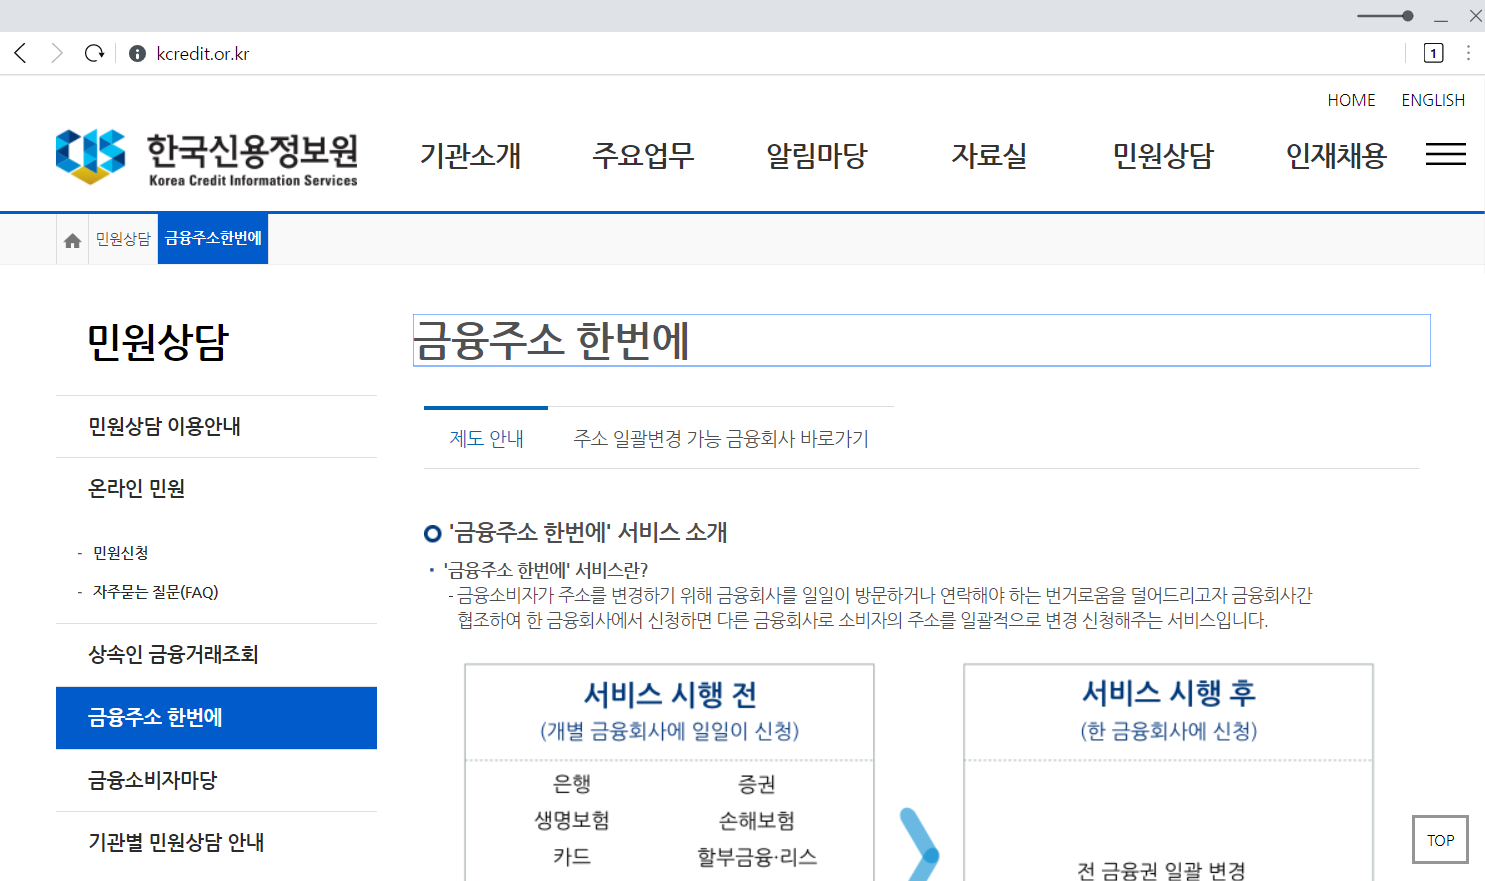Expand the 민원상담 breadcrumb dropdown
Viewport: 1485px width, 881px height.
(123, 239)
